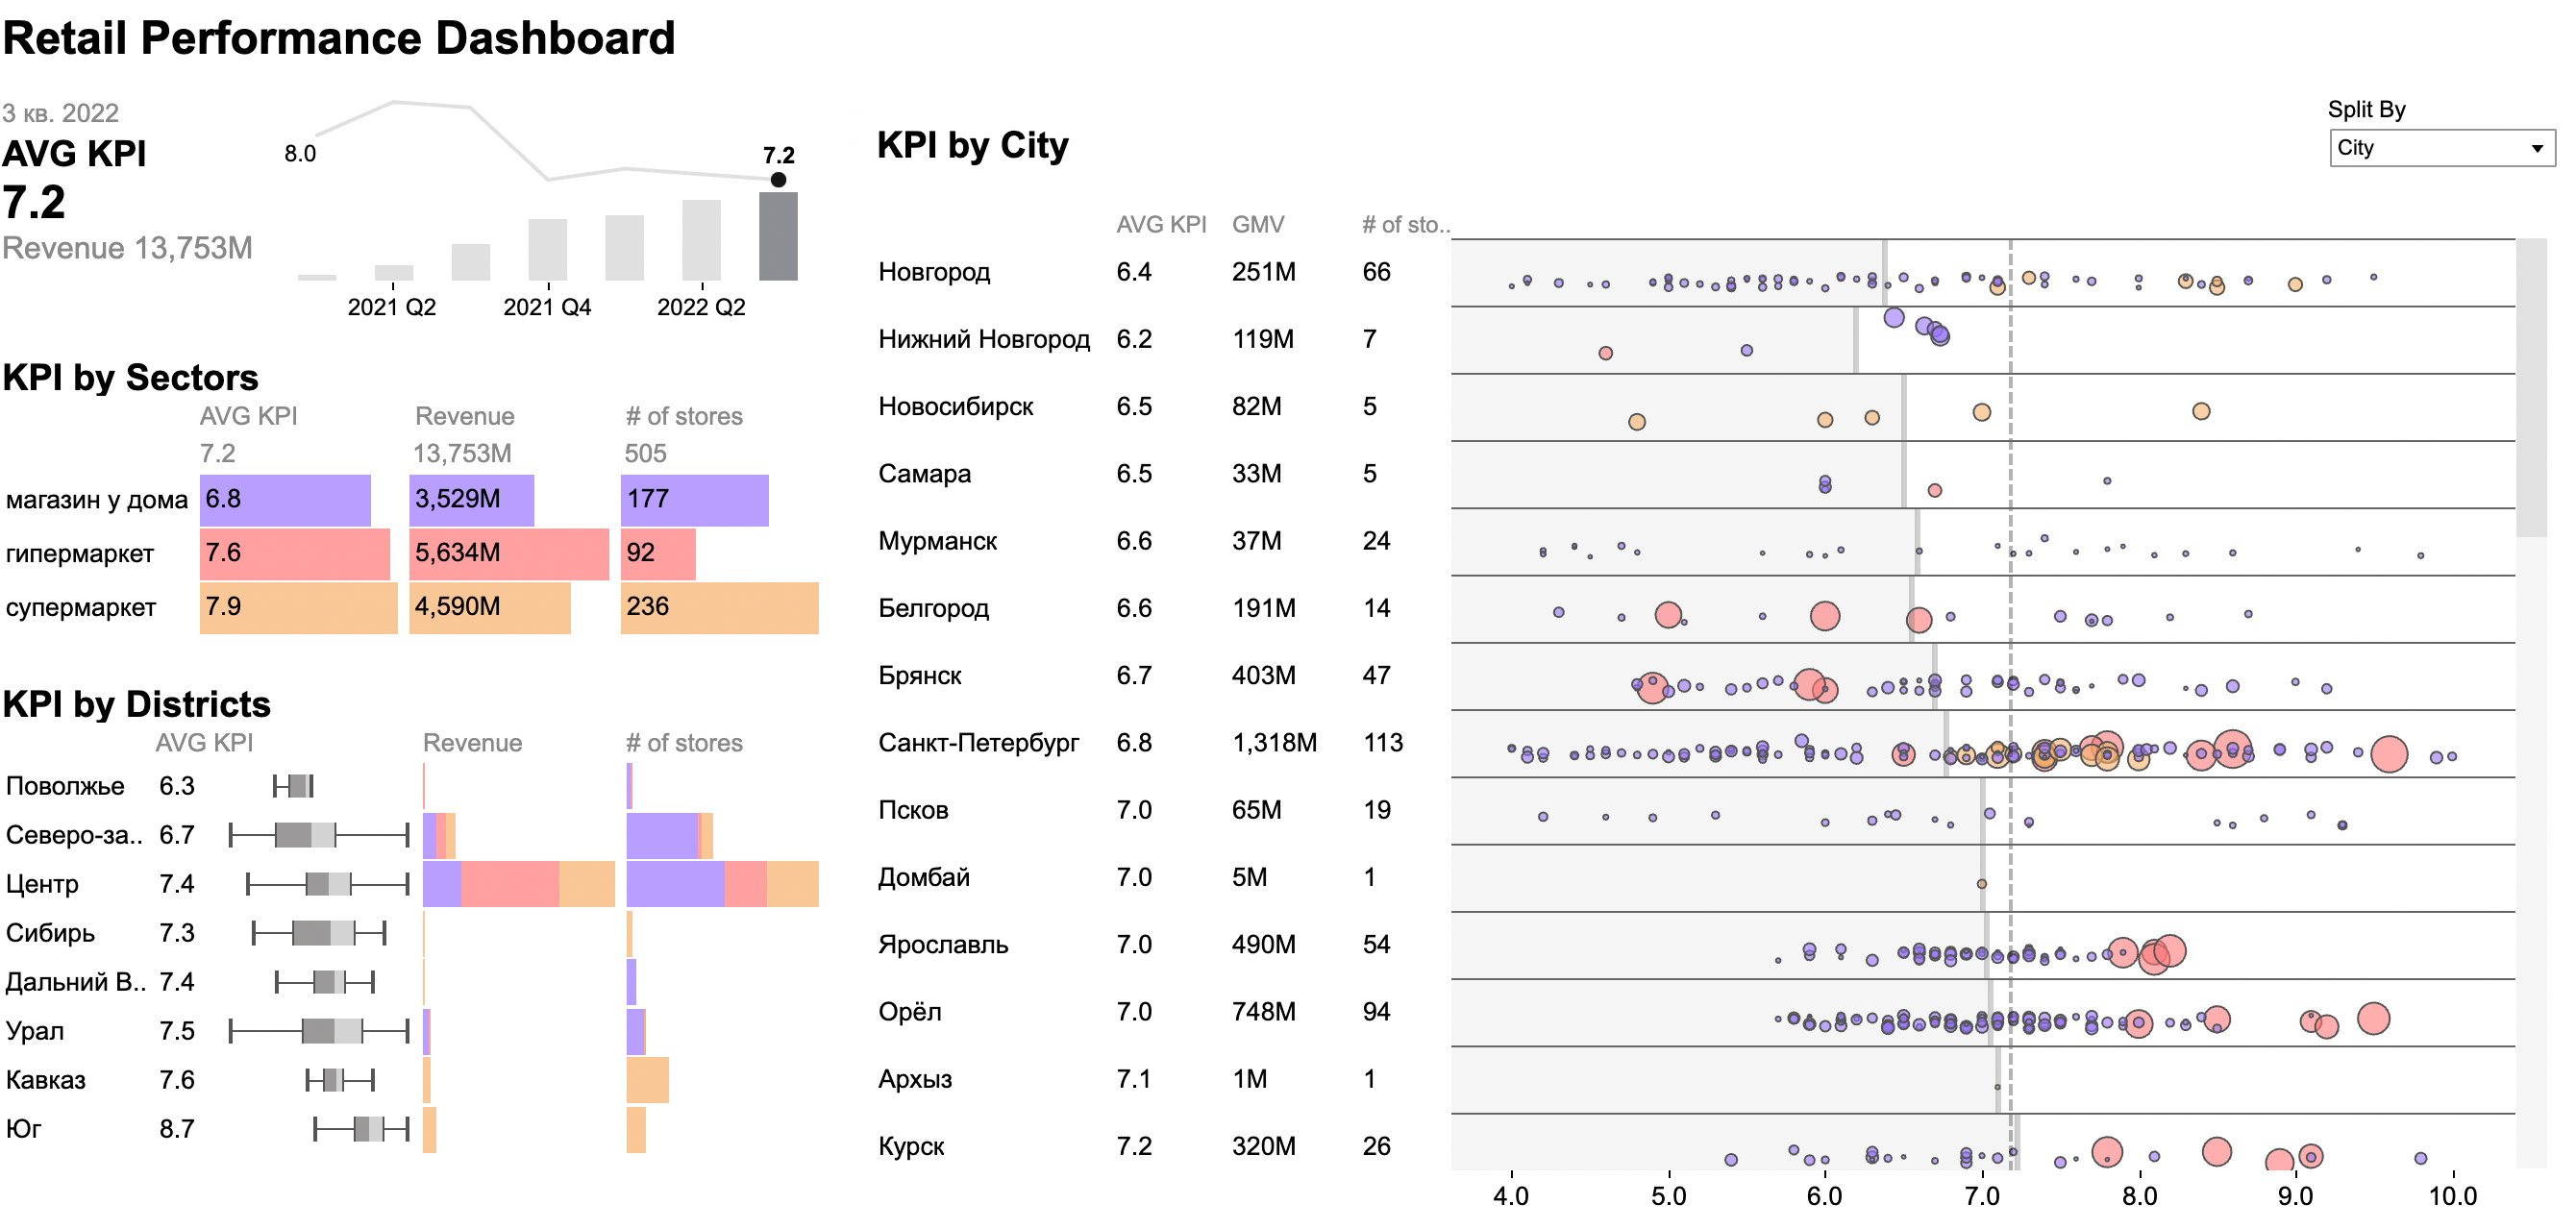The image size is (2576, 1229).
Task: Click the dark gray latest quarter revenue bar
Action: click(x=778, y=236)
